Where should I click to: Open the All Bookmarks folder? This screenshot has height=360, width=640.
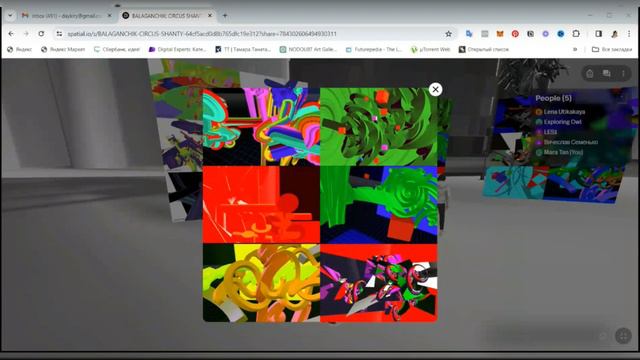coord(612,49)
